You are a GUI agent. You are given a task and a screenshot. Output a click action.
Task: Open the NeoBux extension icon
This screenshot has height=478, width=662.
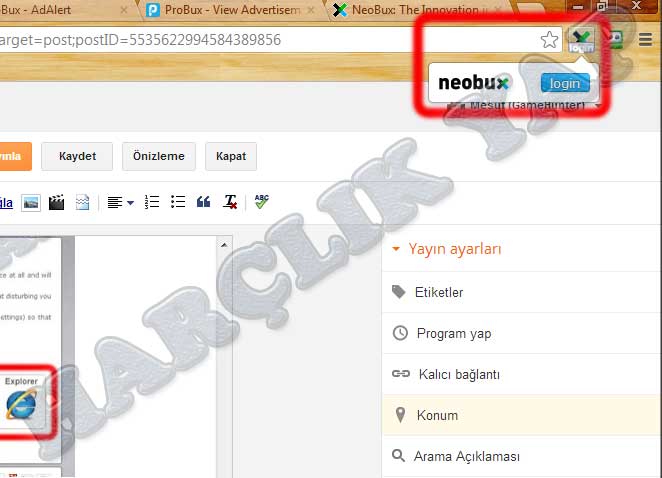581,40
